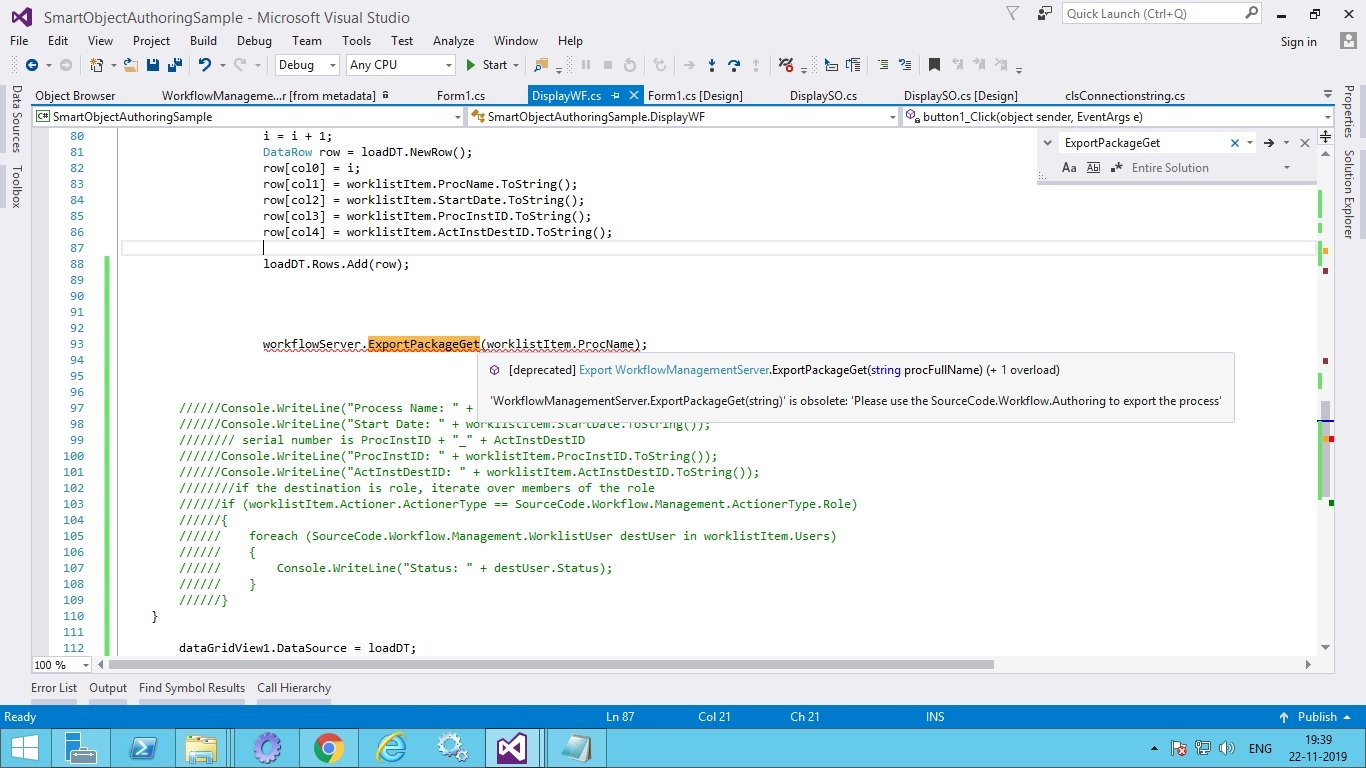Click the Sign in link
This screenshot has height=768, width=1366.
point(1298,42)
